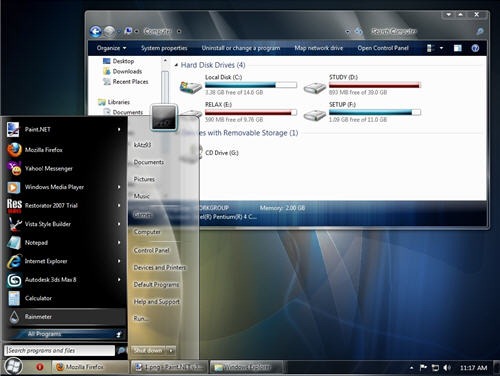Open Default Programs

coord(156,284)
